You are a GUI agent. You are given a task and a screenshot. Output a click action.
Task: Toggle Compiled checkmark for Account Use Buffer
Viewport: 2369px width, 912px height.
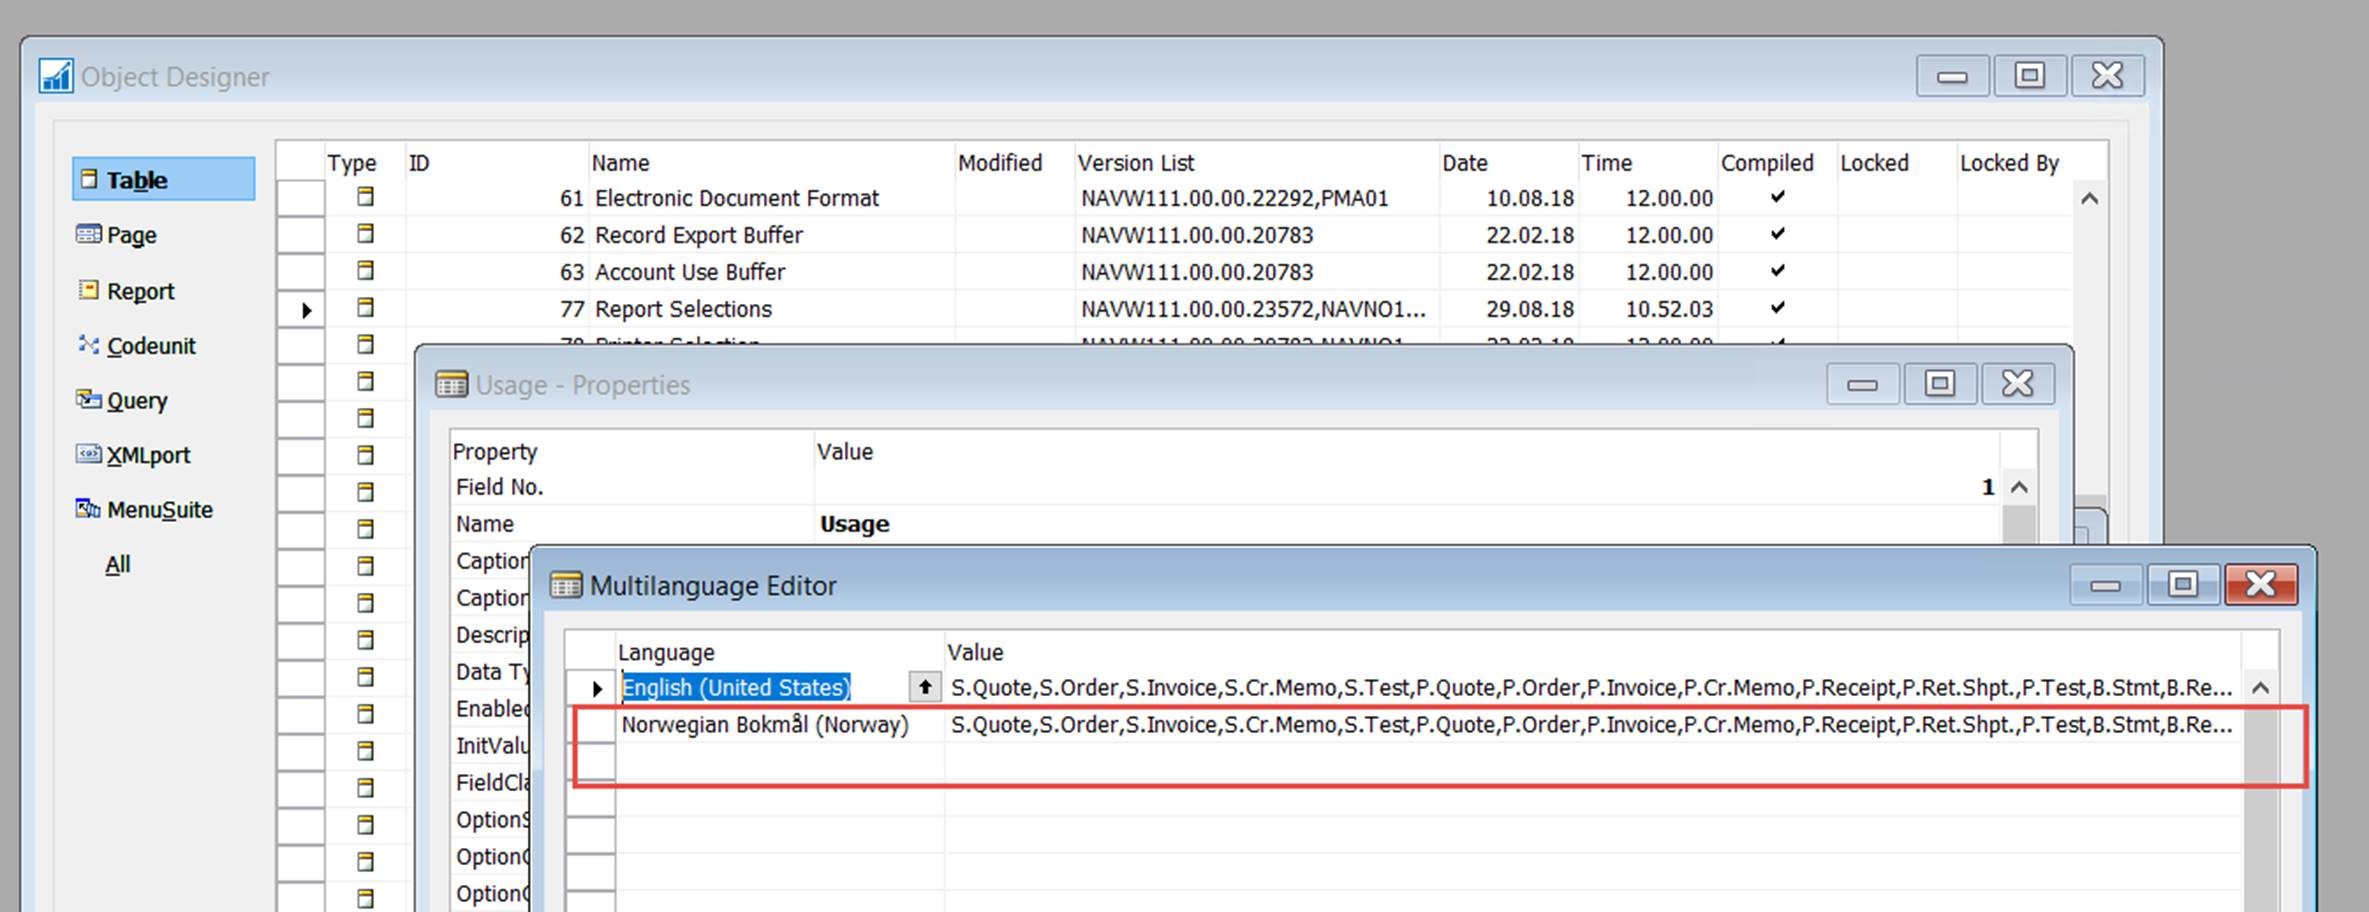pos(1778,271)
